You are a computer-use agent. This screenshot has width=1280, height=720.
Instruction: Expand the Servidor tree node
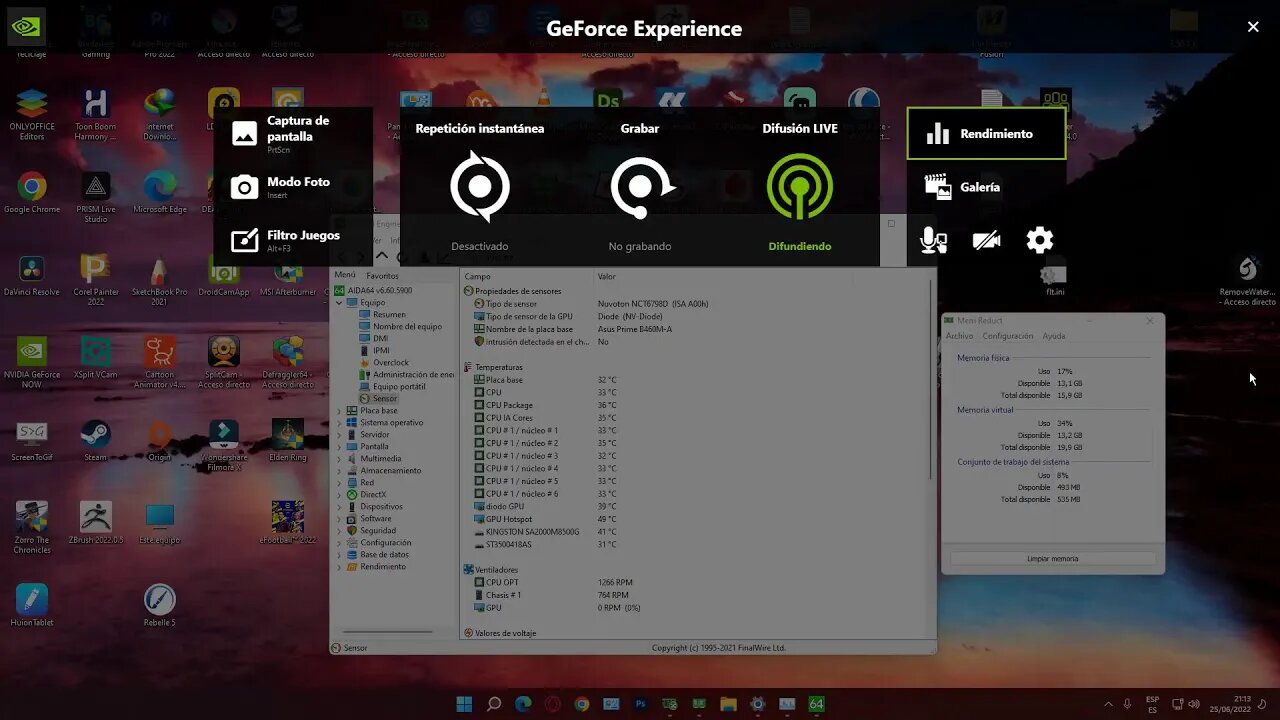click(x=339, y=434)
